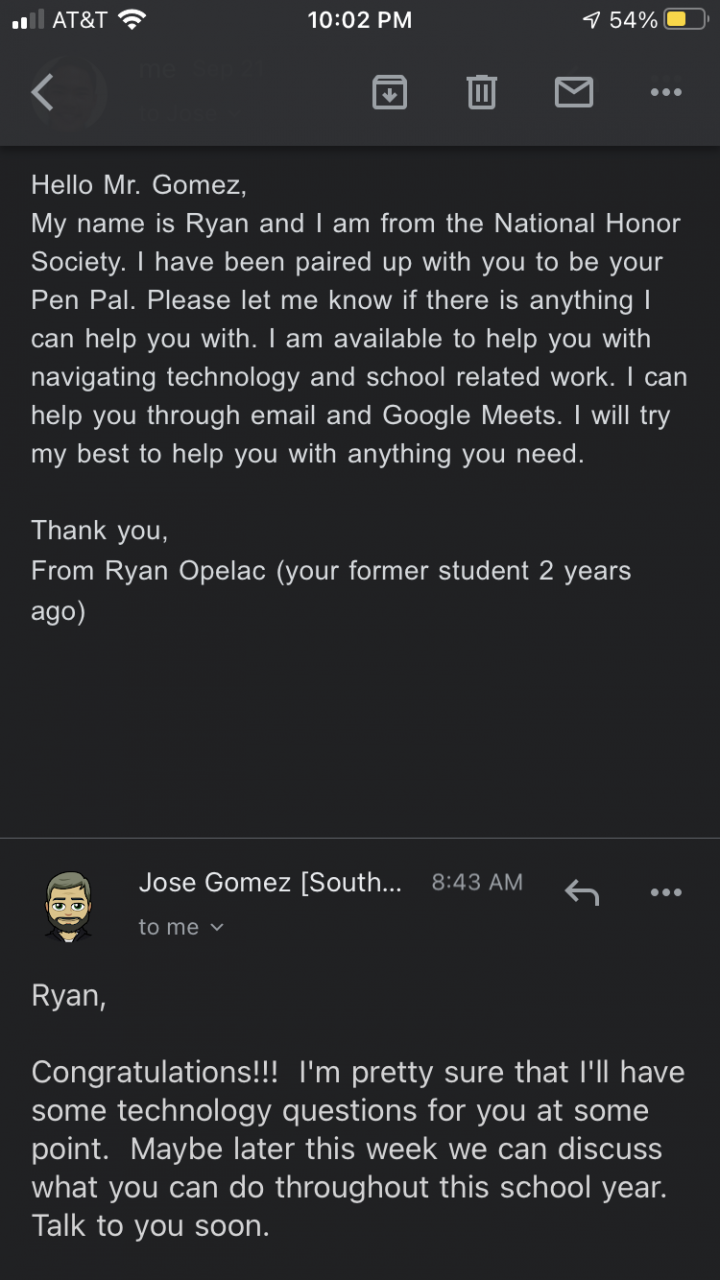This screenshot has width=720, height=1280.
Task: Tap the Wi-Fi icon in the status bar
Action: point(131,20)
